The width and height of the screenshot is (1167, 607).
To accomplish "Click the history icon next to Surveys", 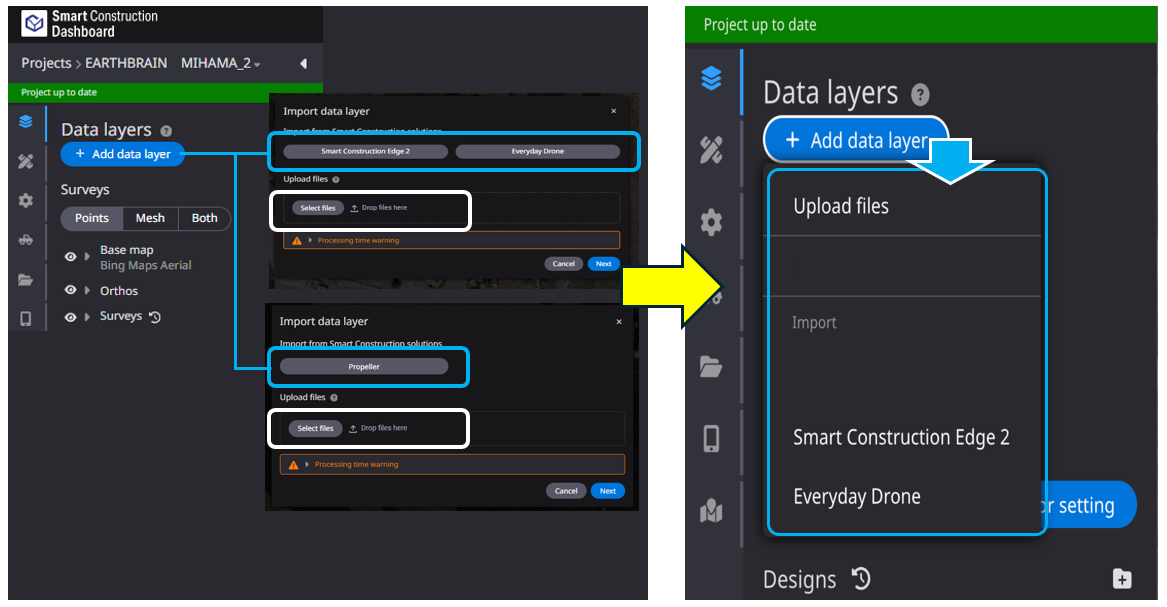I will pos(155,317).
